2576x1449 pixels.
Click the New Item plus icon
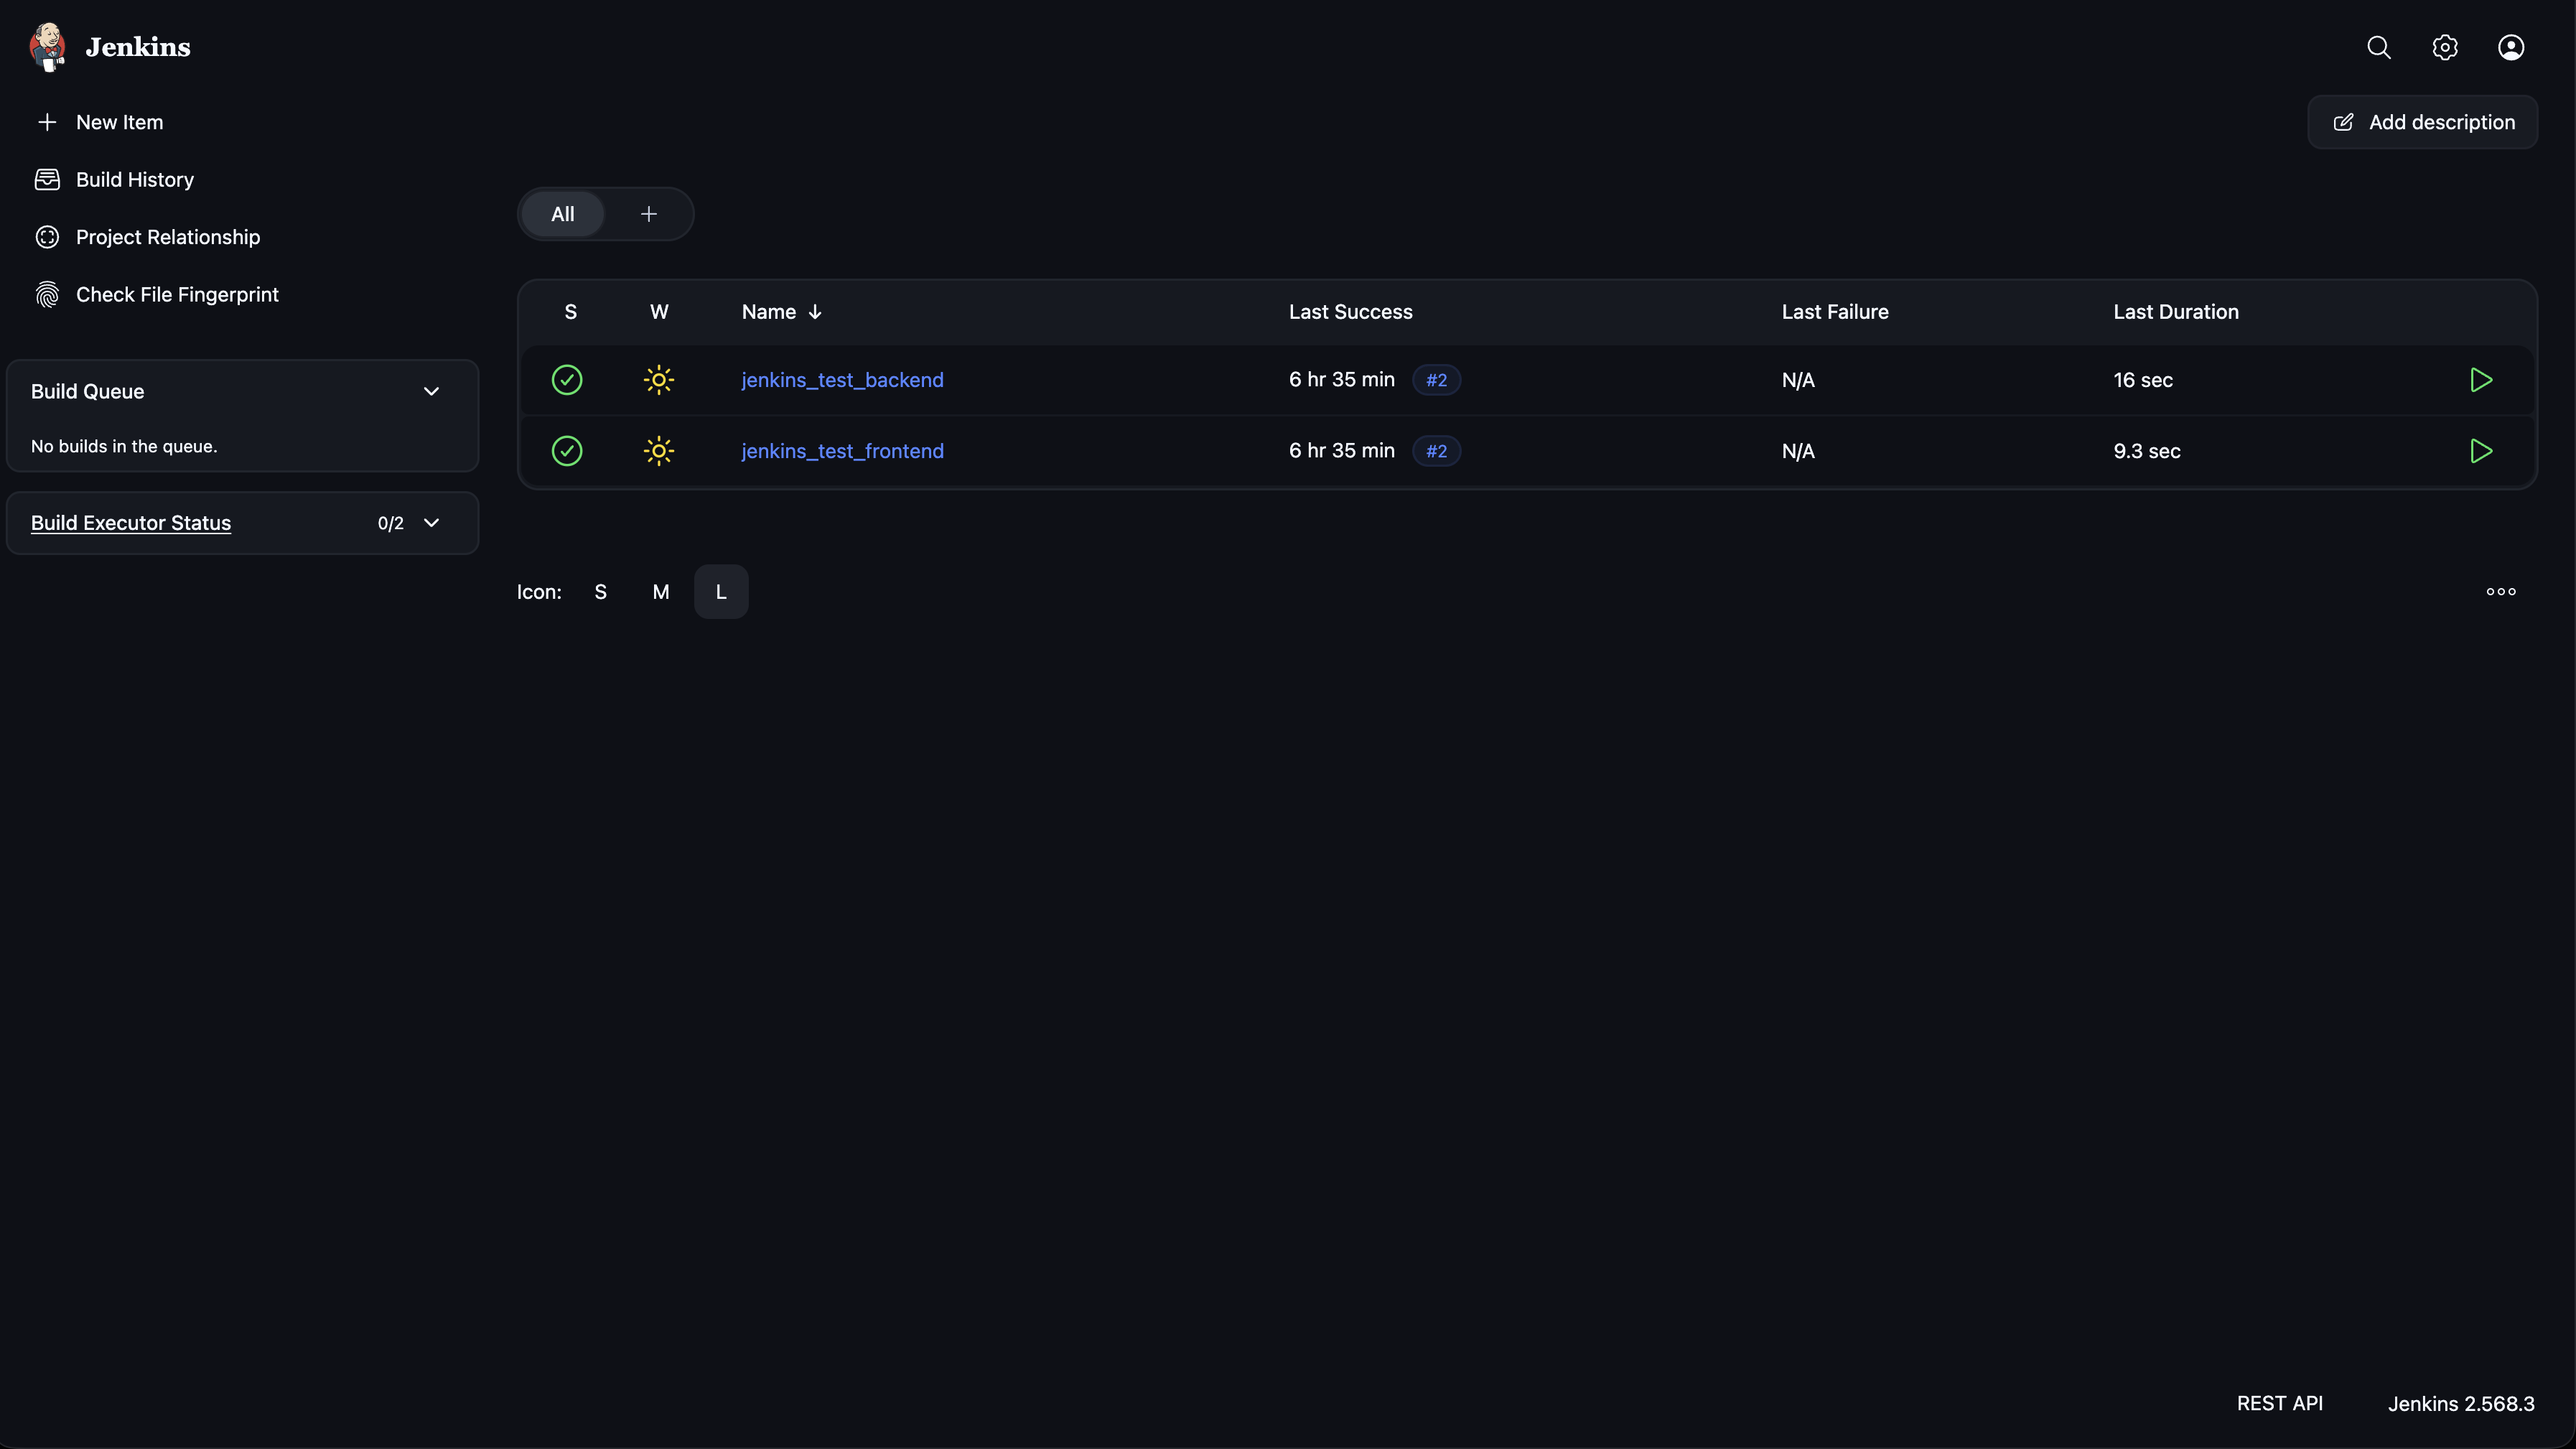point(47,122)
